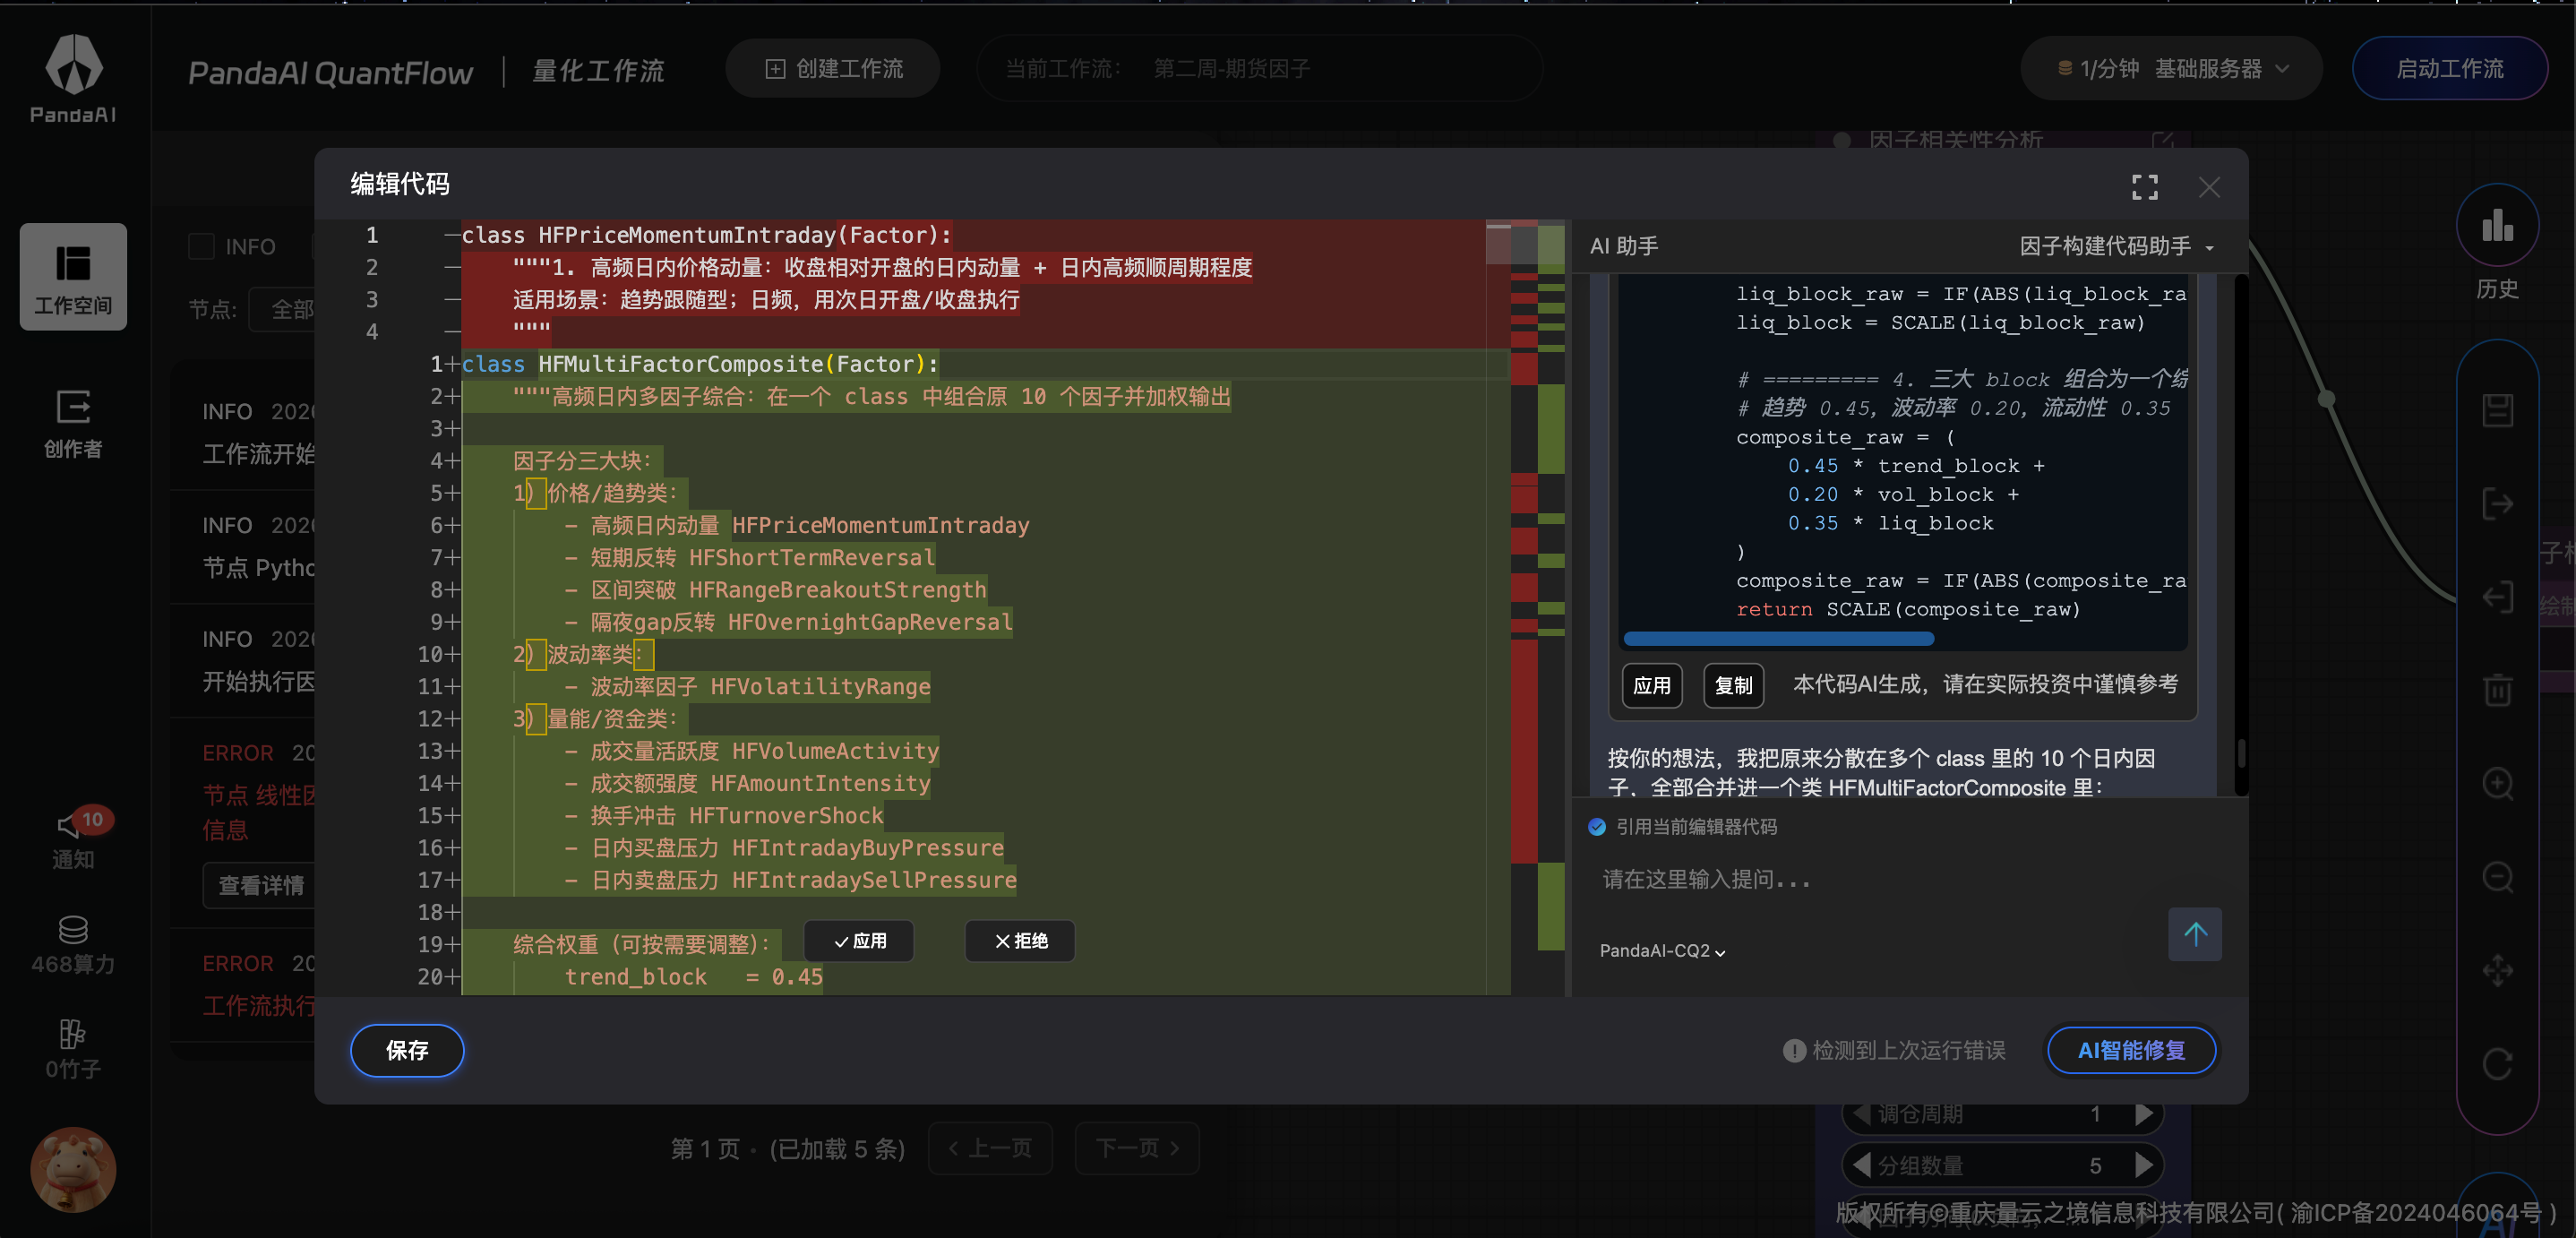Click the 下一页 next page button
This screenshot has height=1238, width=2576.
1137,1148
